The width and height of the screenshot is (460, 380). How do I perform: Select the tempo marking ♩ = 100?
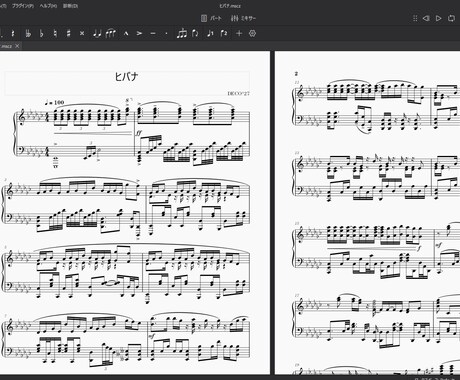[x=55, y=102]
